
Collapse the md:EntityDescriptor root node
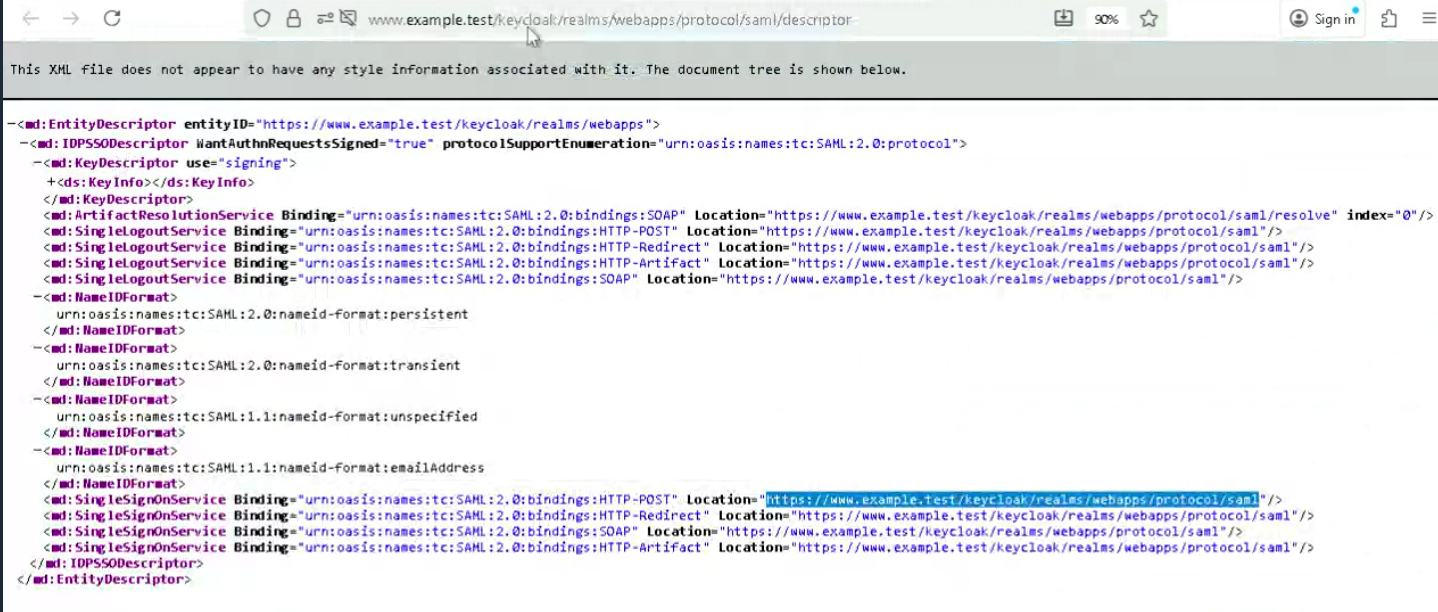[x=10, y=124]
